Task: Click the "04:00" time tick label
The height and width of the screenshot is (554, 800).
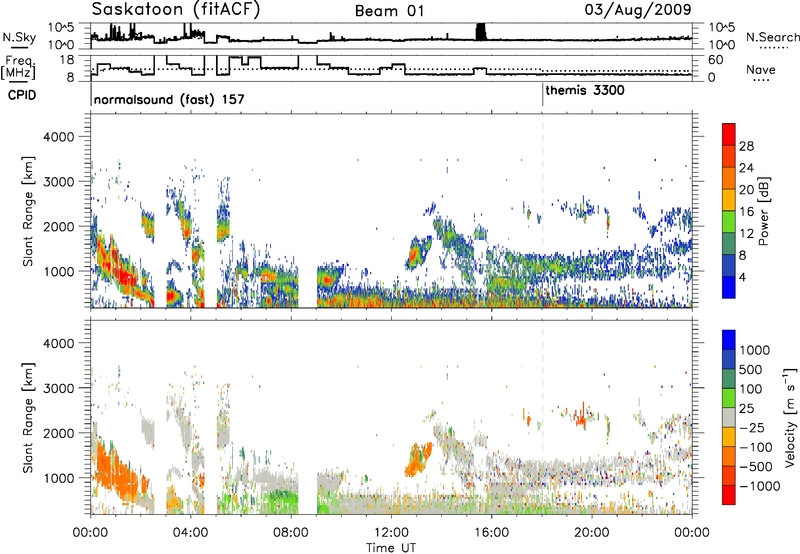Action: point(190,533)
